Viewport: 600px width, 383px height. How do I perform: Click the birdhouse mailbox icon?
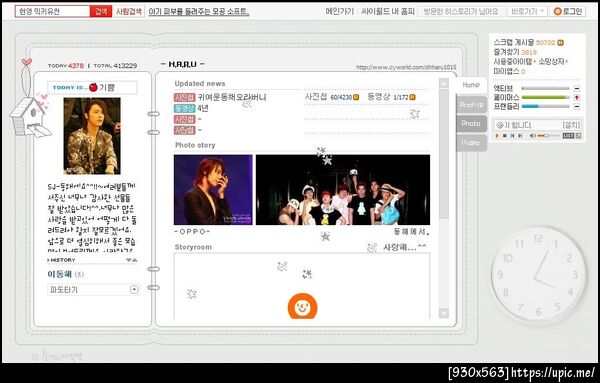pos(30,117)
